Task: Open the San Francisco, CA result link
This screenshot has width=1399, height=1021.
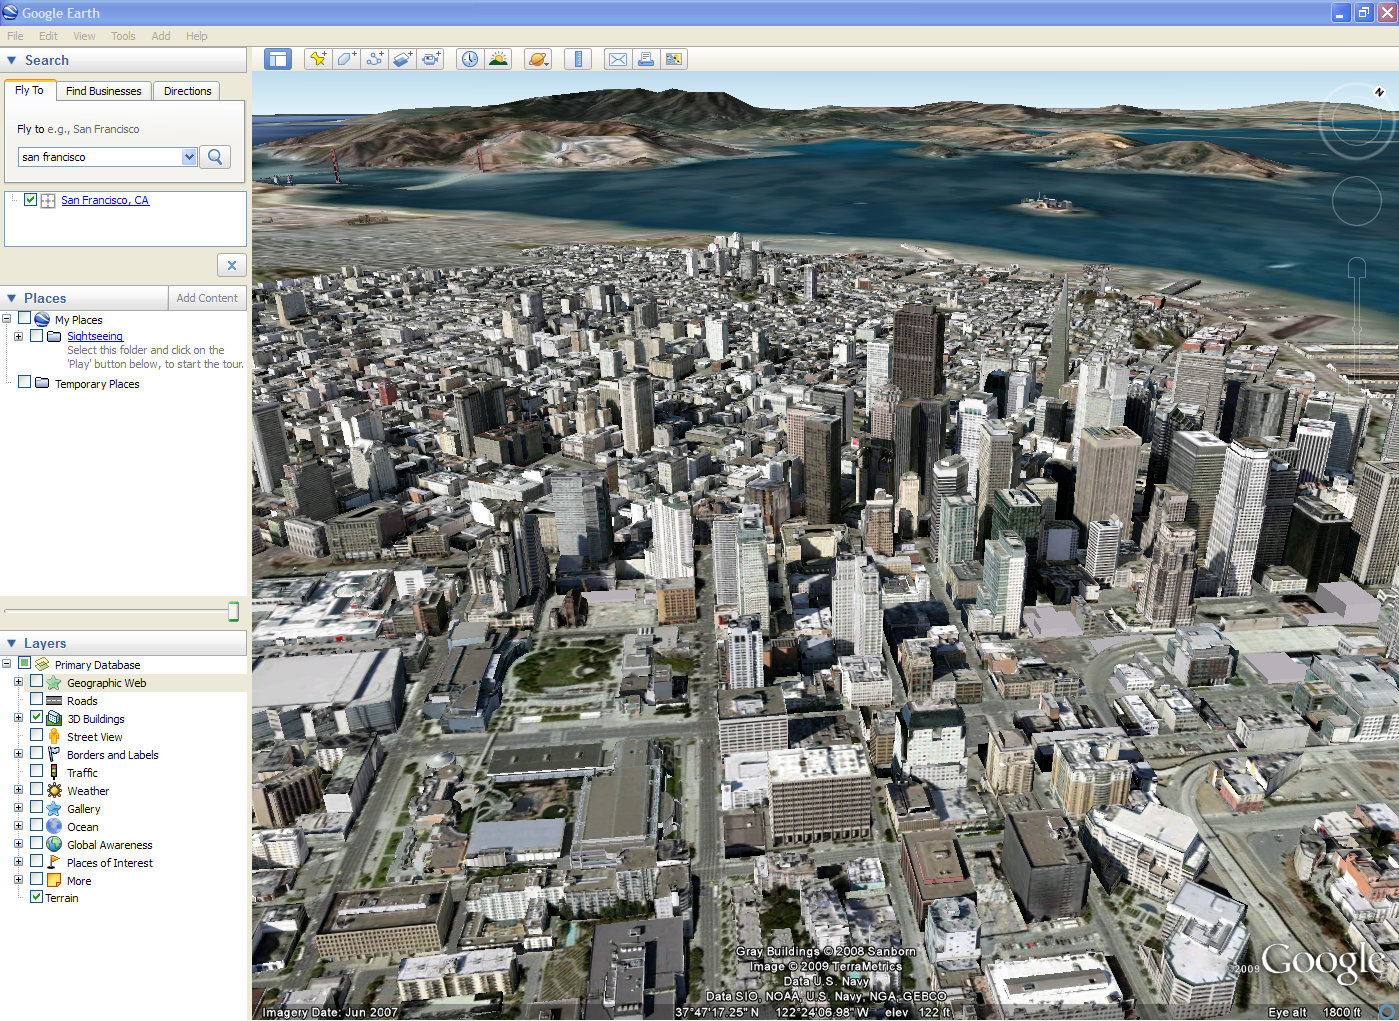Action: pos(105,200)
